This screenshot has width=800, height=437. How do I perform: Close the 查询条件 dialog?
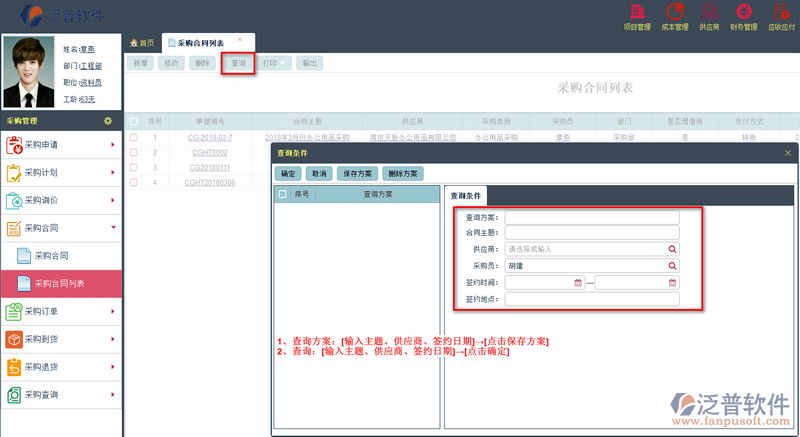tap(788, 153)
